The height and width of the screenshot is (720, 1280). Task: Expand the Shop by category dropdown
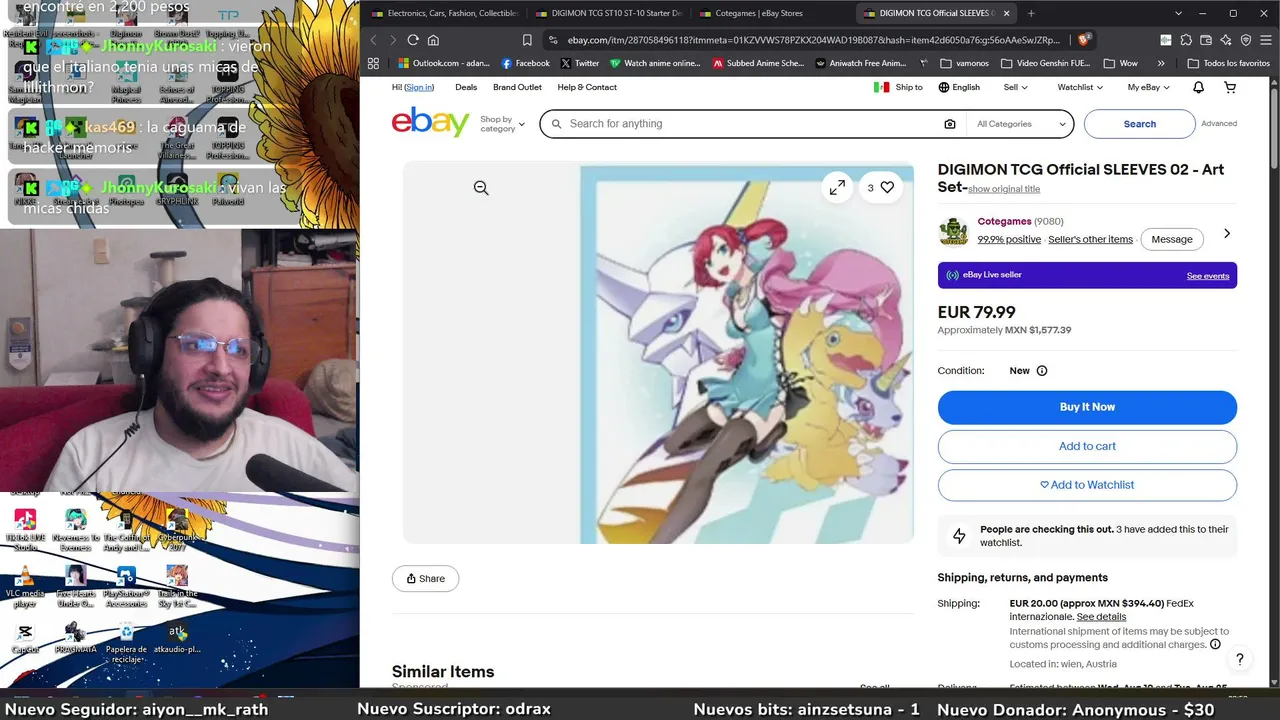pyautogui.click(x=502, y=124)
